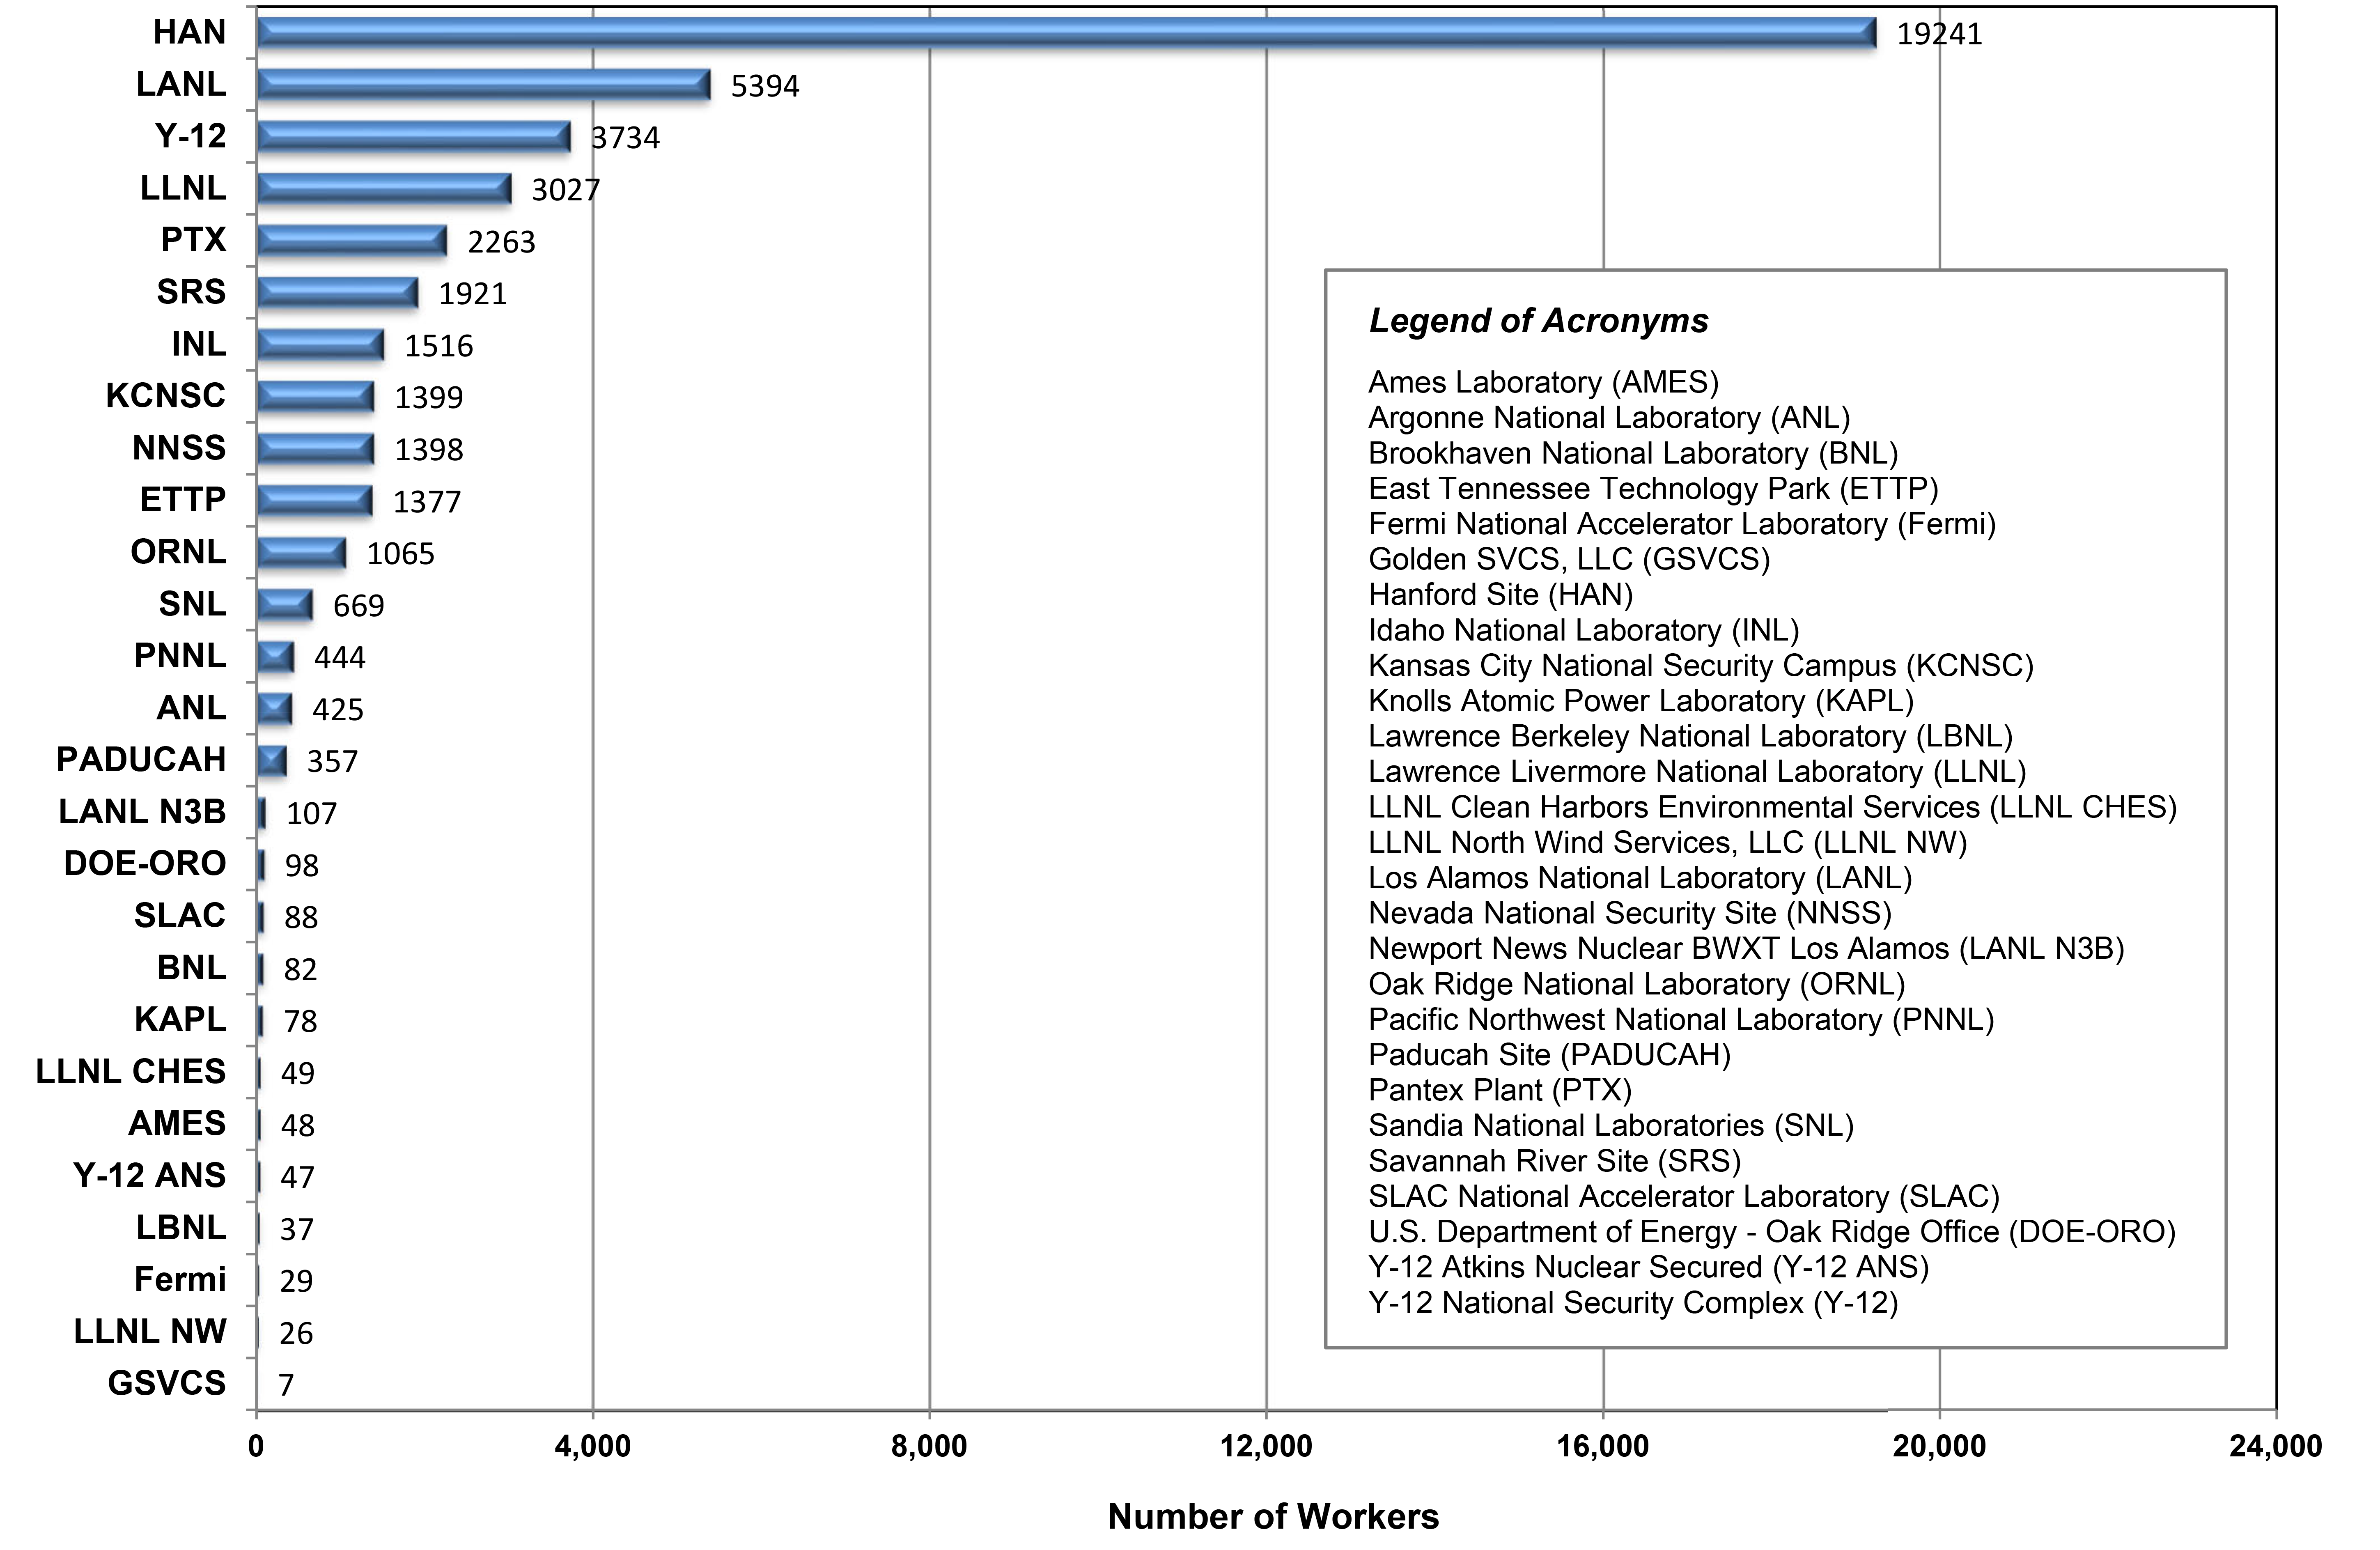Select the AMES site label

177,1124
